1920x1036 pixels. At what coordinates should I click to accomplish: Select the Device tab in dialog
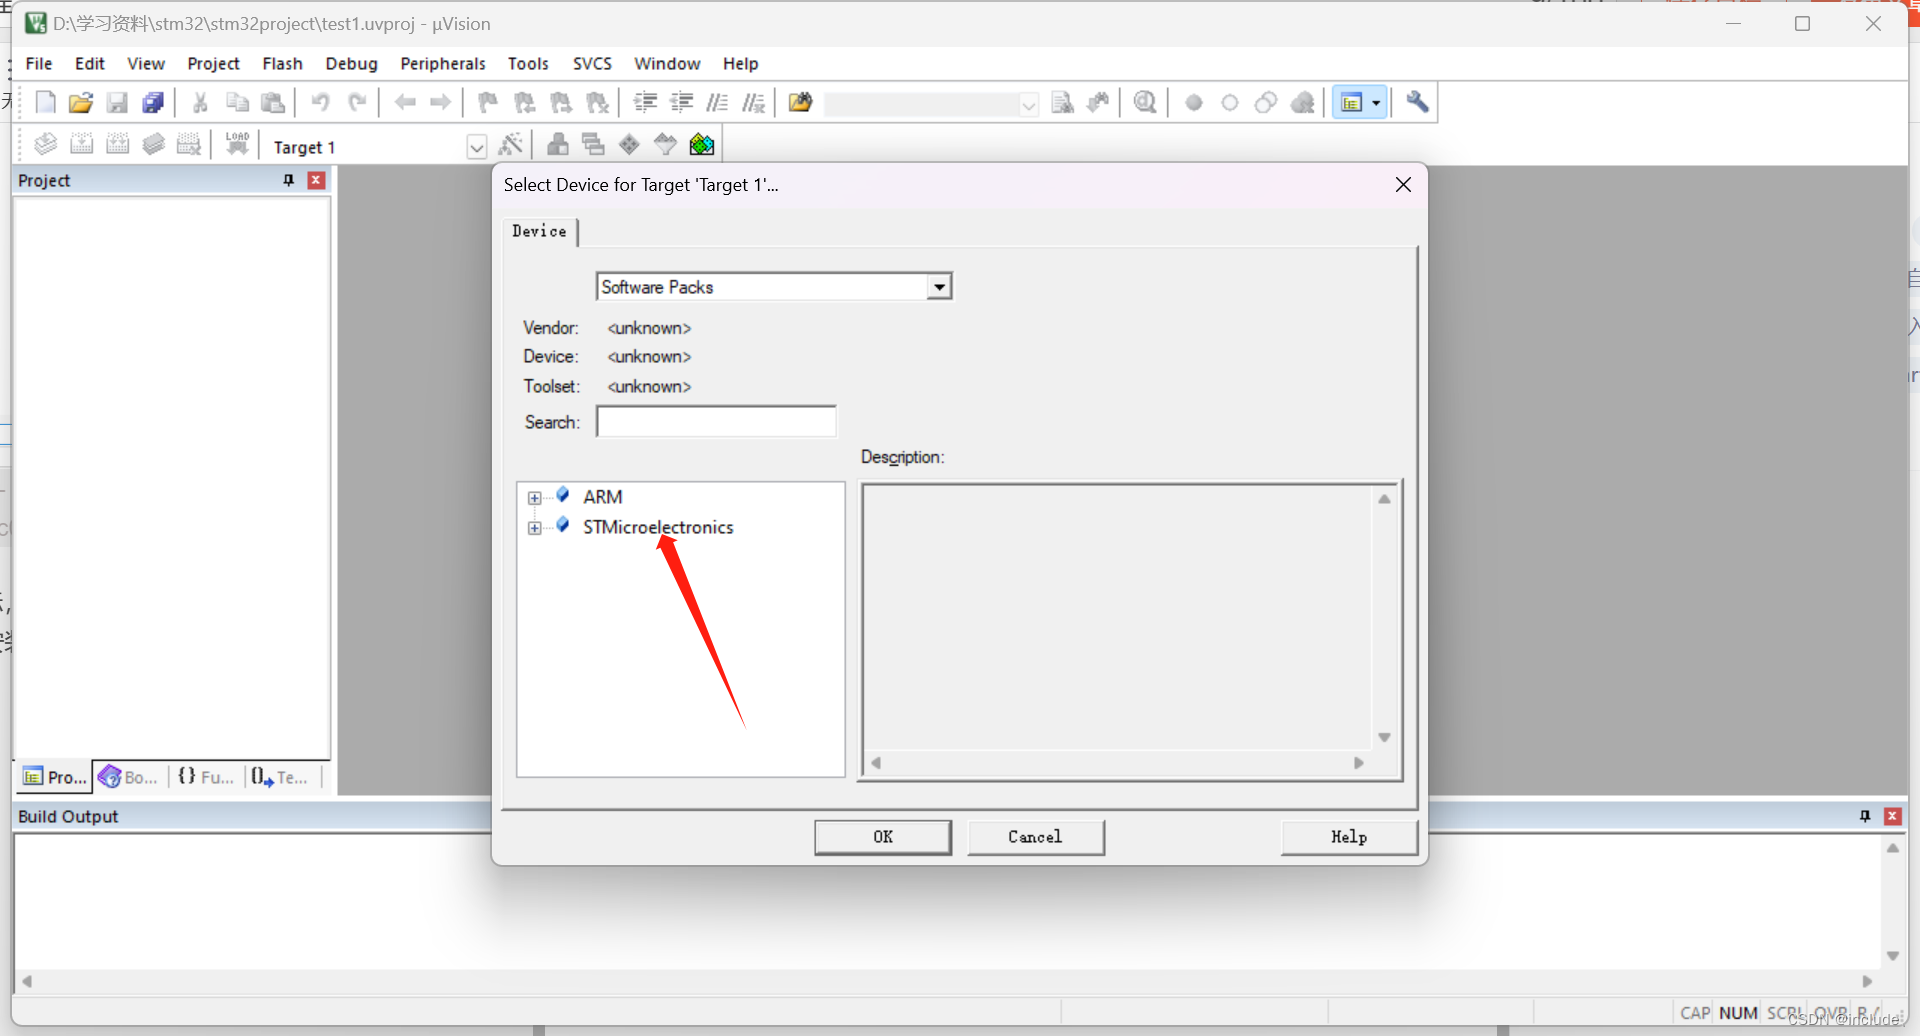coord(539,231)
